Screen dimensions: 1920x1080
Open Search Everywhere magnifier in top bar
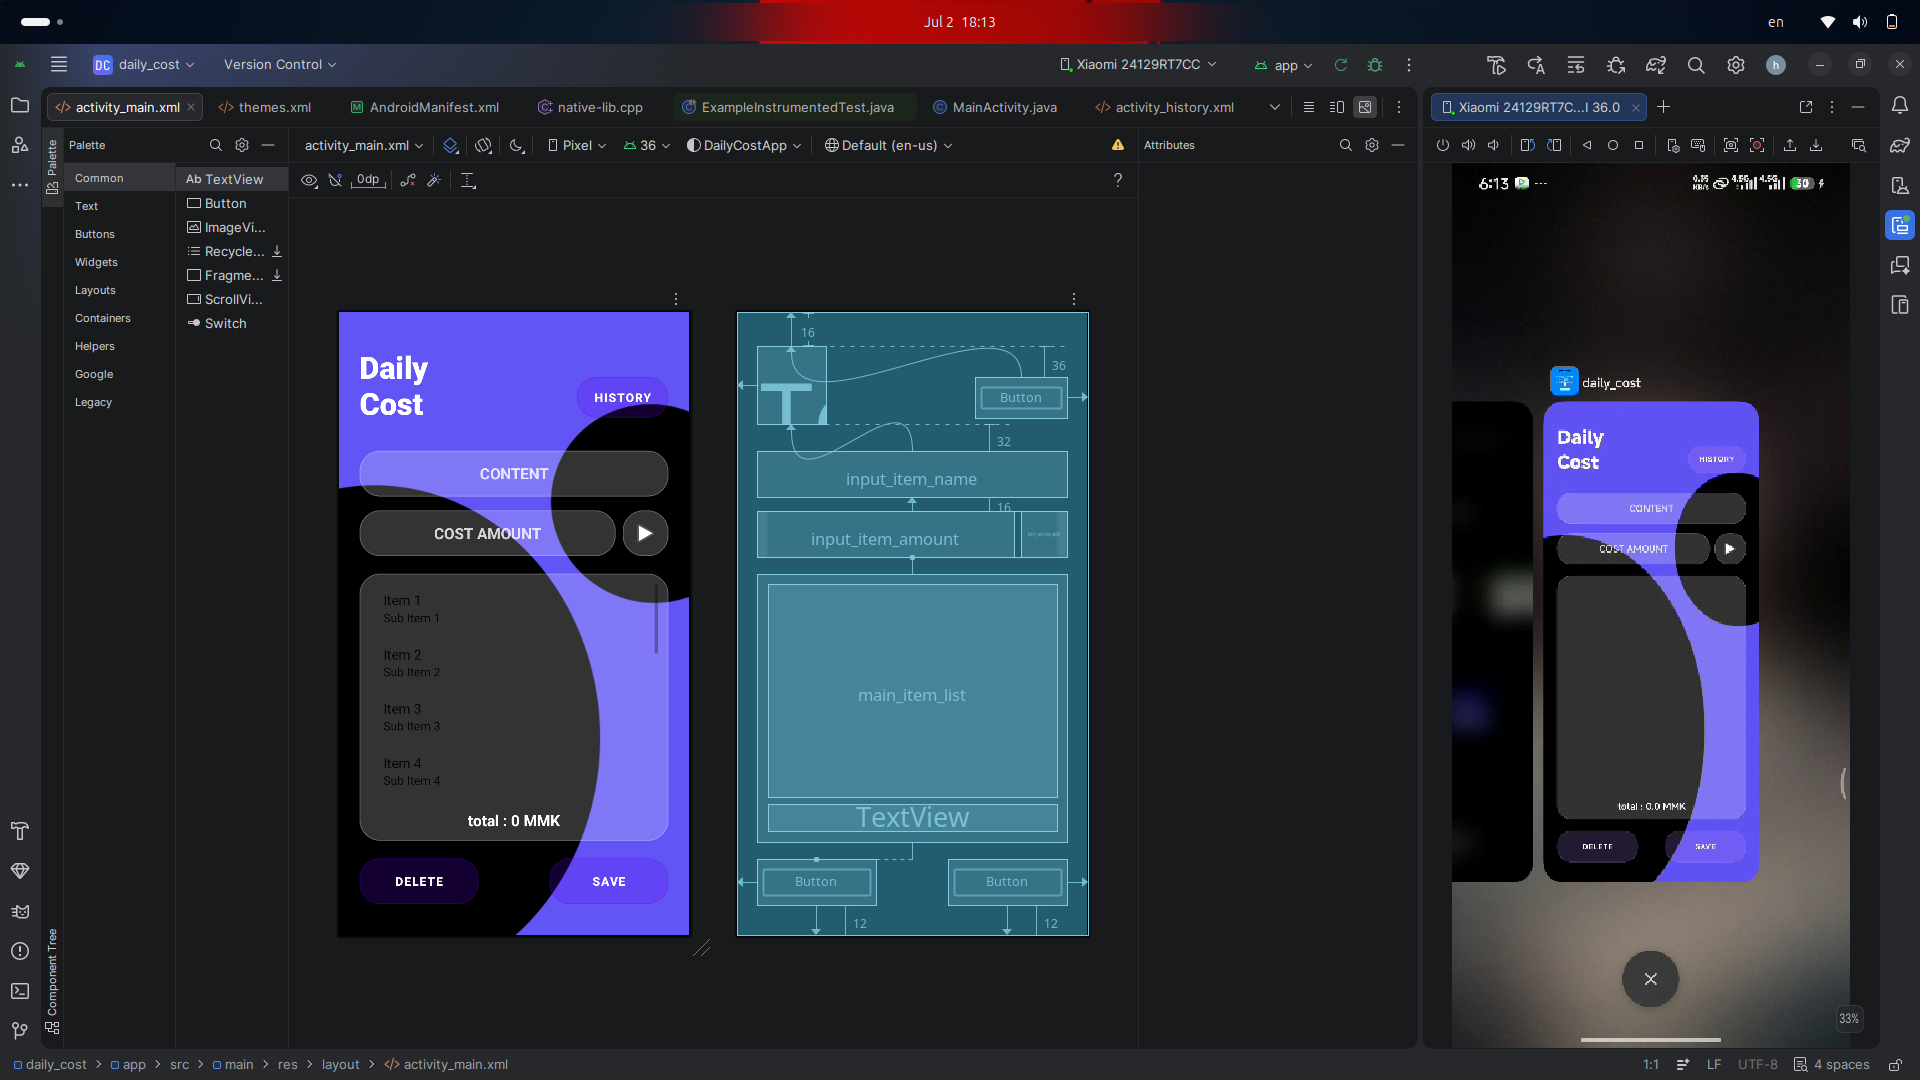1696,65
